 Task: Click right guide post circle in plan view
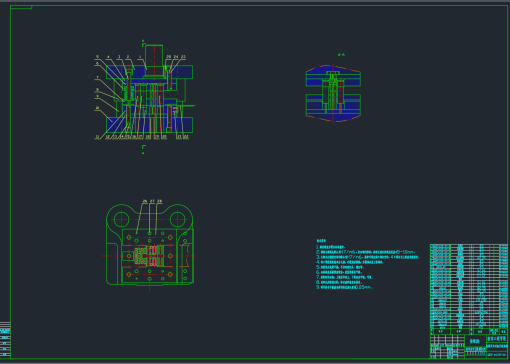178,219
